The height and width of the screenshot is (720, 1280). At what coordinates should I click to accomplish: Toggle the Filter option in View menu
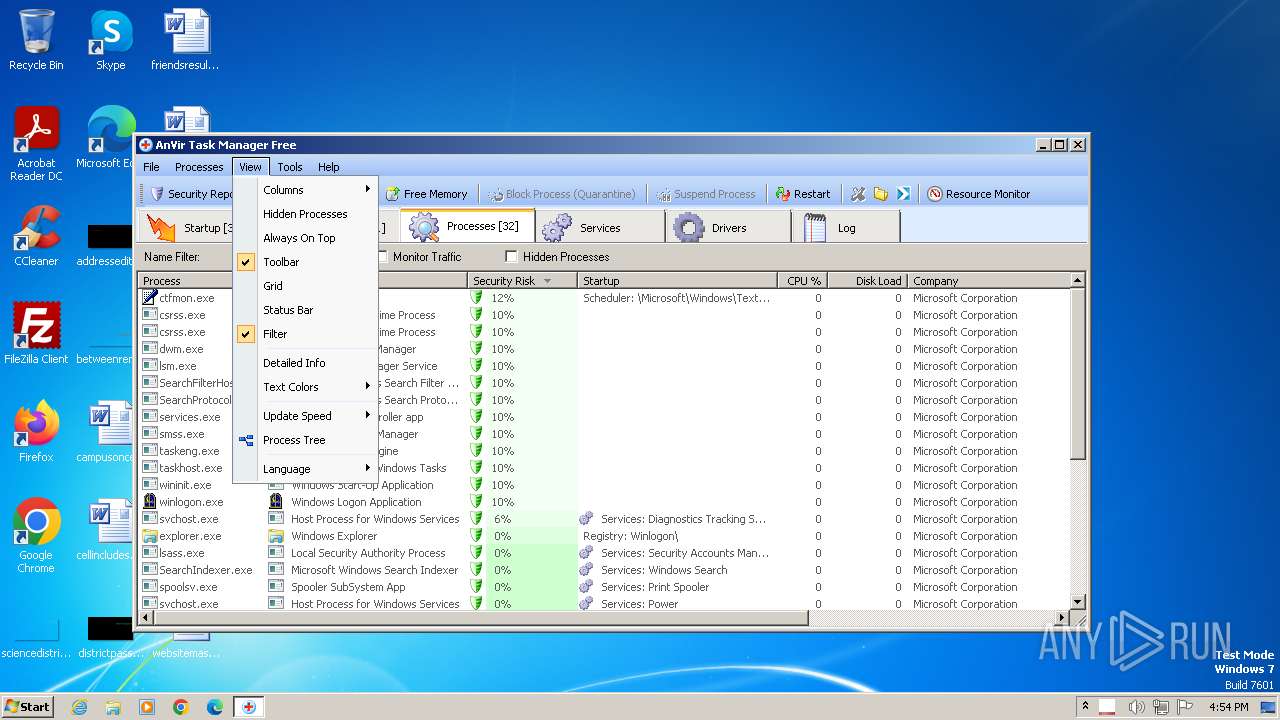click(305, 334)
